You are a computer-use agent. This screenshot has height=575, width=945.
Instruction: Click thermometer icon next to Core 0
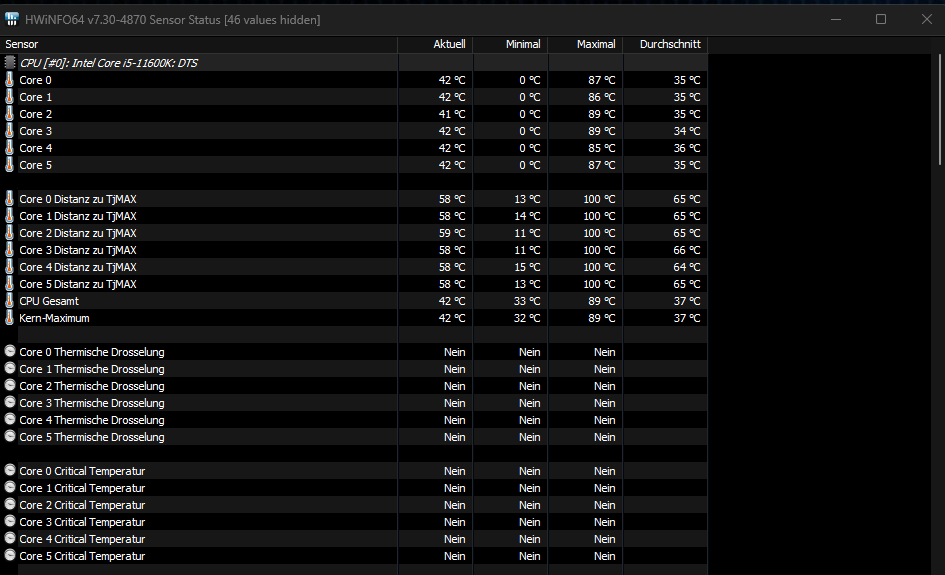click(10, 80)
